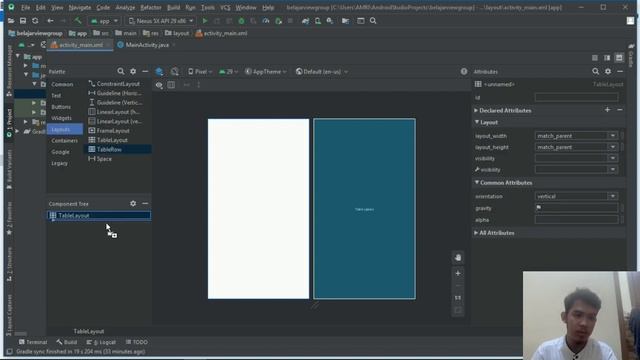Switch to Split view mode icon
This screenshot has width=640, height=360.
click(607, 58)
